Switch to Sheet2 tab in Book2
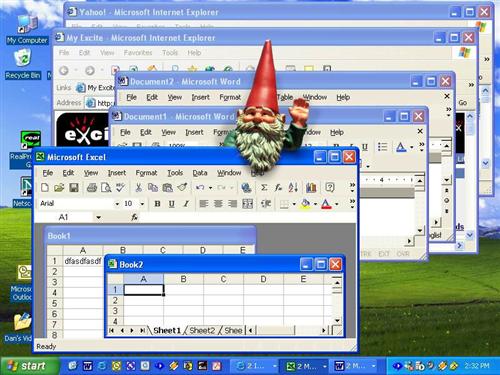The height and width of the screenshot is (375, 500). pos(202,330)
